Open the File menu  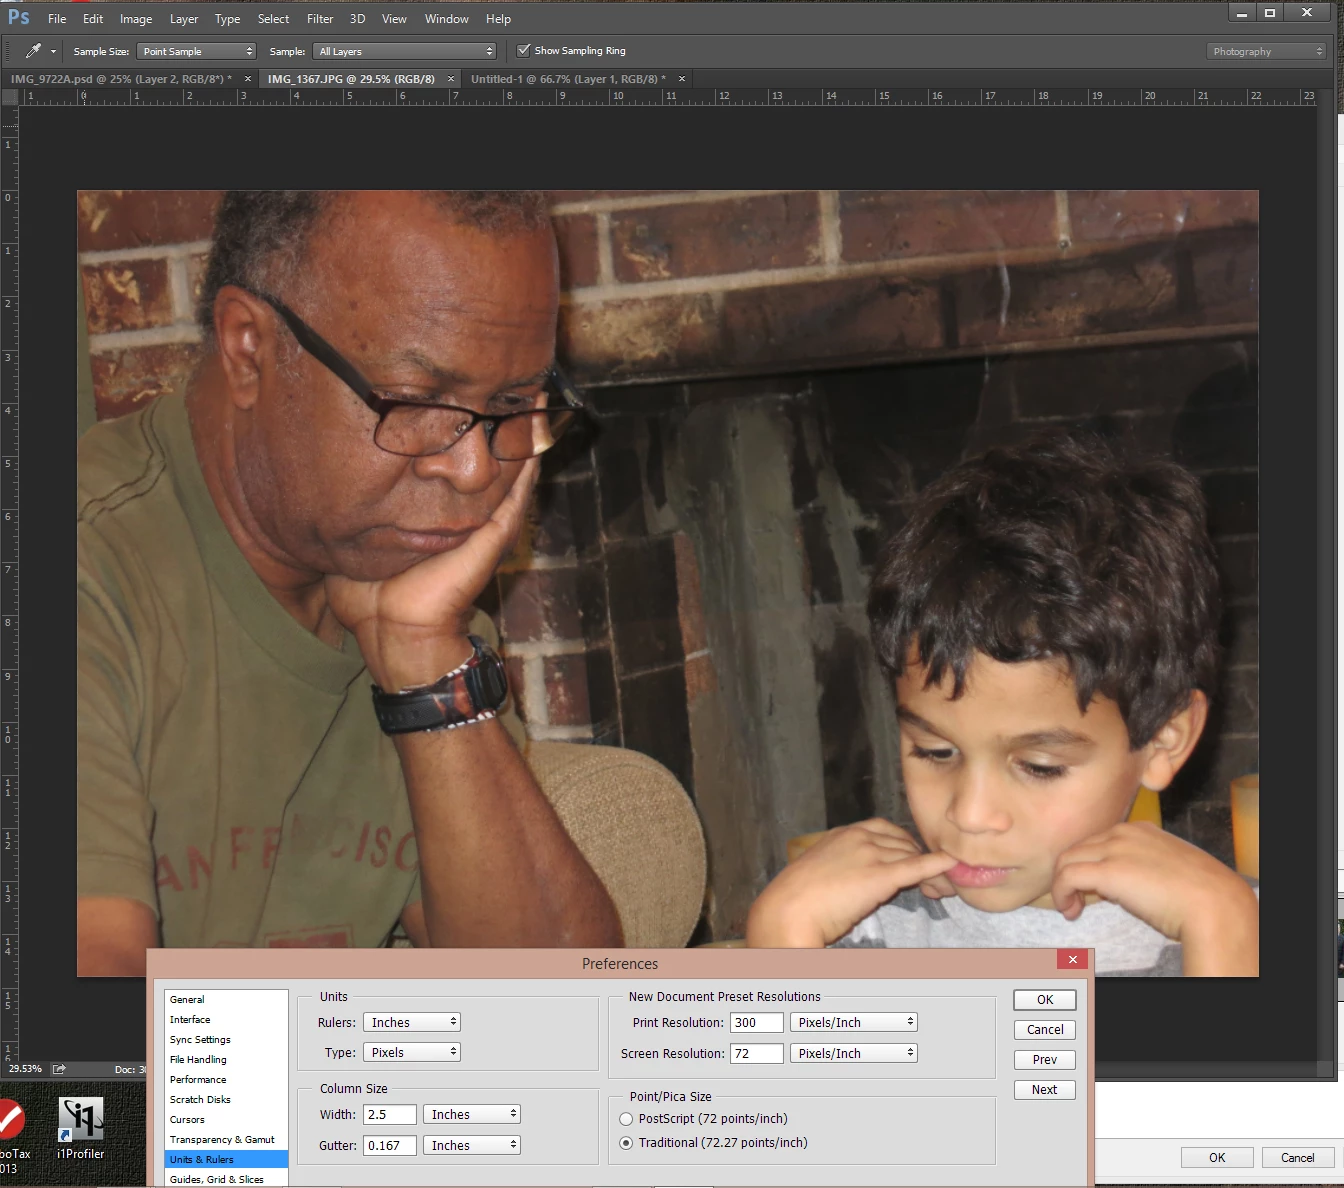click(57, 19)
